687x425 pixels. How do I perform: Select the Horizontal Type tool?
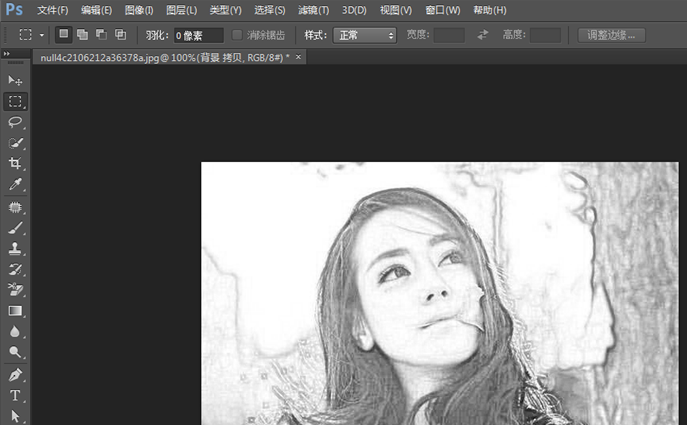point(15,396)
